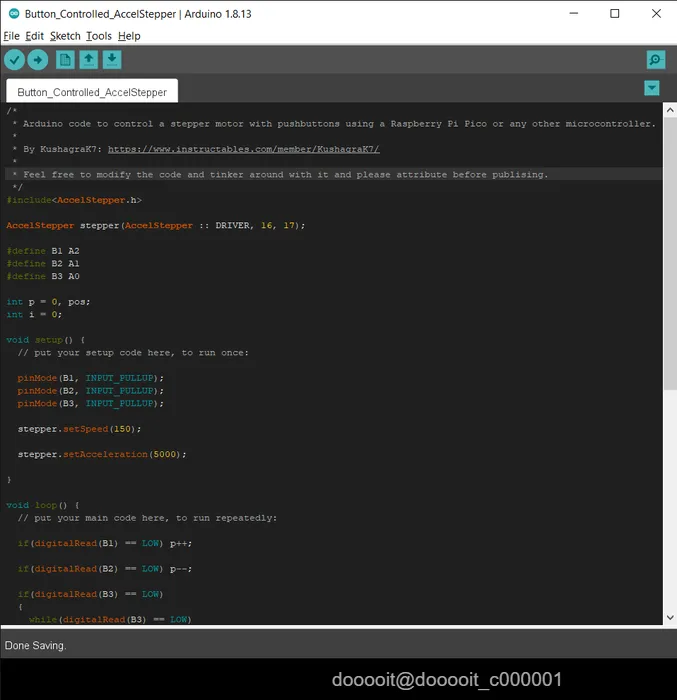Click the 'put your main code here' comment
Image resolution: width=677 pixels, height=700 pixels.
click(147, 518)
